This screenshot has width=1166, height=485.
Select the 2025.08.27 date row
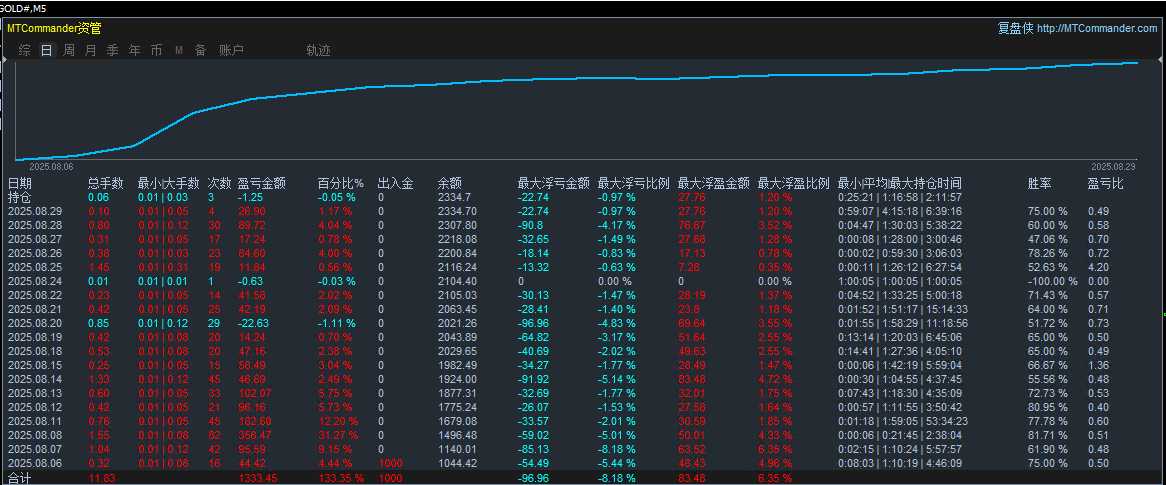tap(34, 240)
